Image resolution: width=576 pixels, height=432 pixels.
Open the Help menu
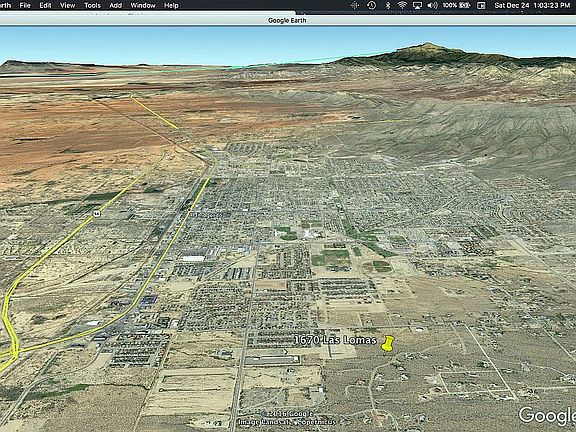(171, 5)
